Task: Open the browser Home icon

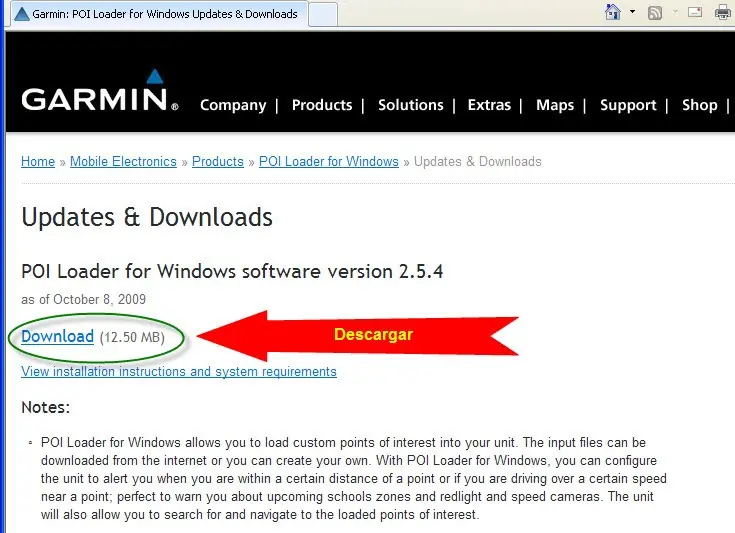Action: coord(613,12)
